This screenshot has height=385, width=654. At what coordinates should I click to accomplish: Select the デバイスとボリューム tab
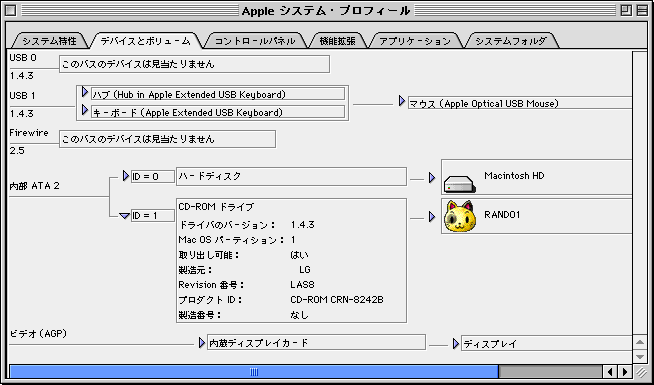[x=146, y=41]
